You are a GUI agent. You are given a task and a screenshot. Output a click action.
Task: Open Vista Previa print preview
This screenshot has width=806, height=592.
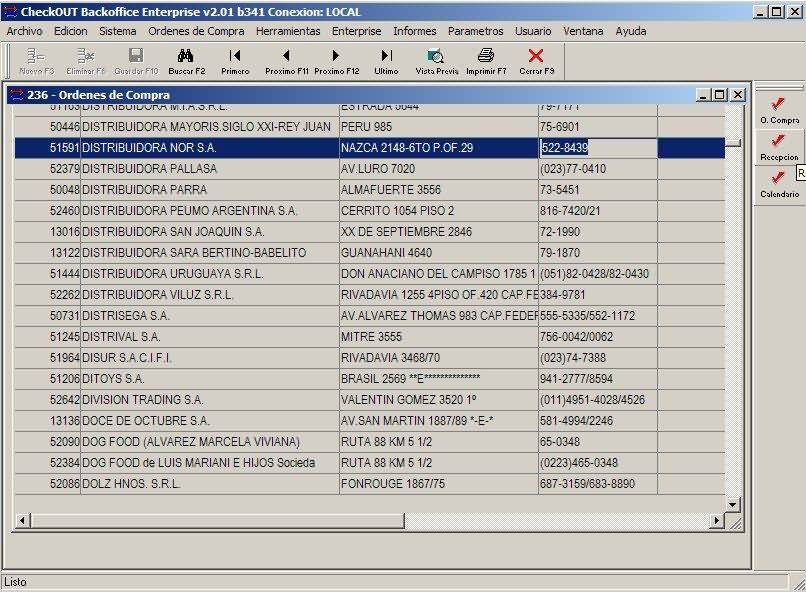(436, 61)
